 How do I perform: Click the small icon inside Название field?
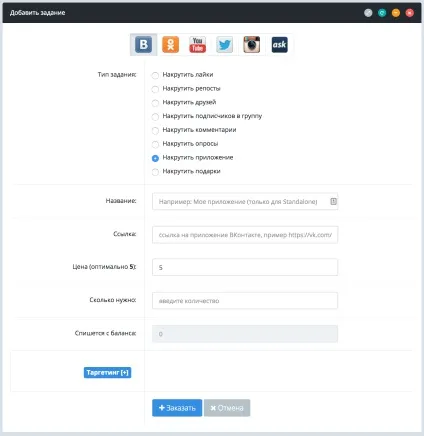tap(333, 201)
